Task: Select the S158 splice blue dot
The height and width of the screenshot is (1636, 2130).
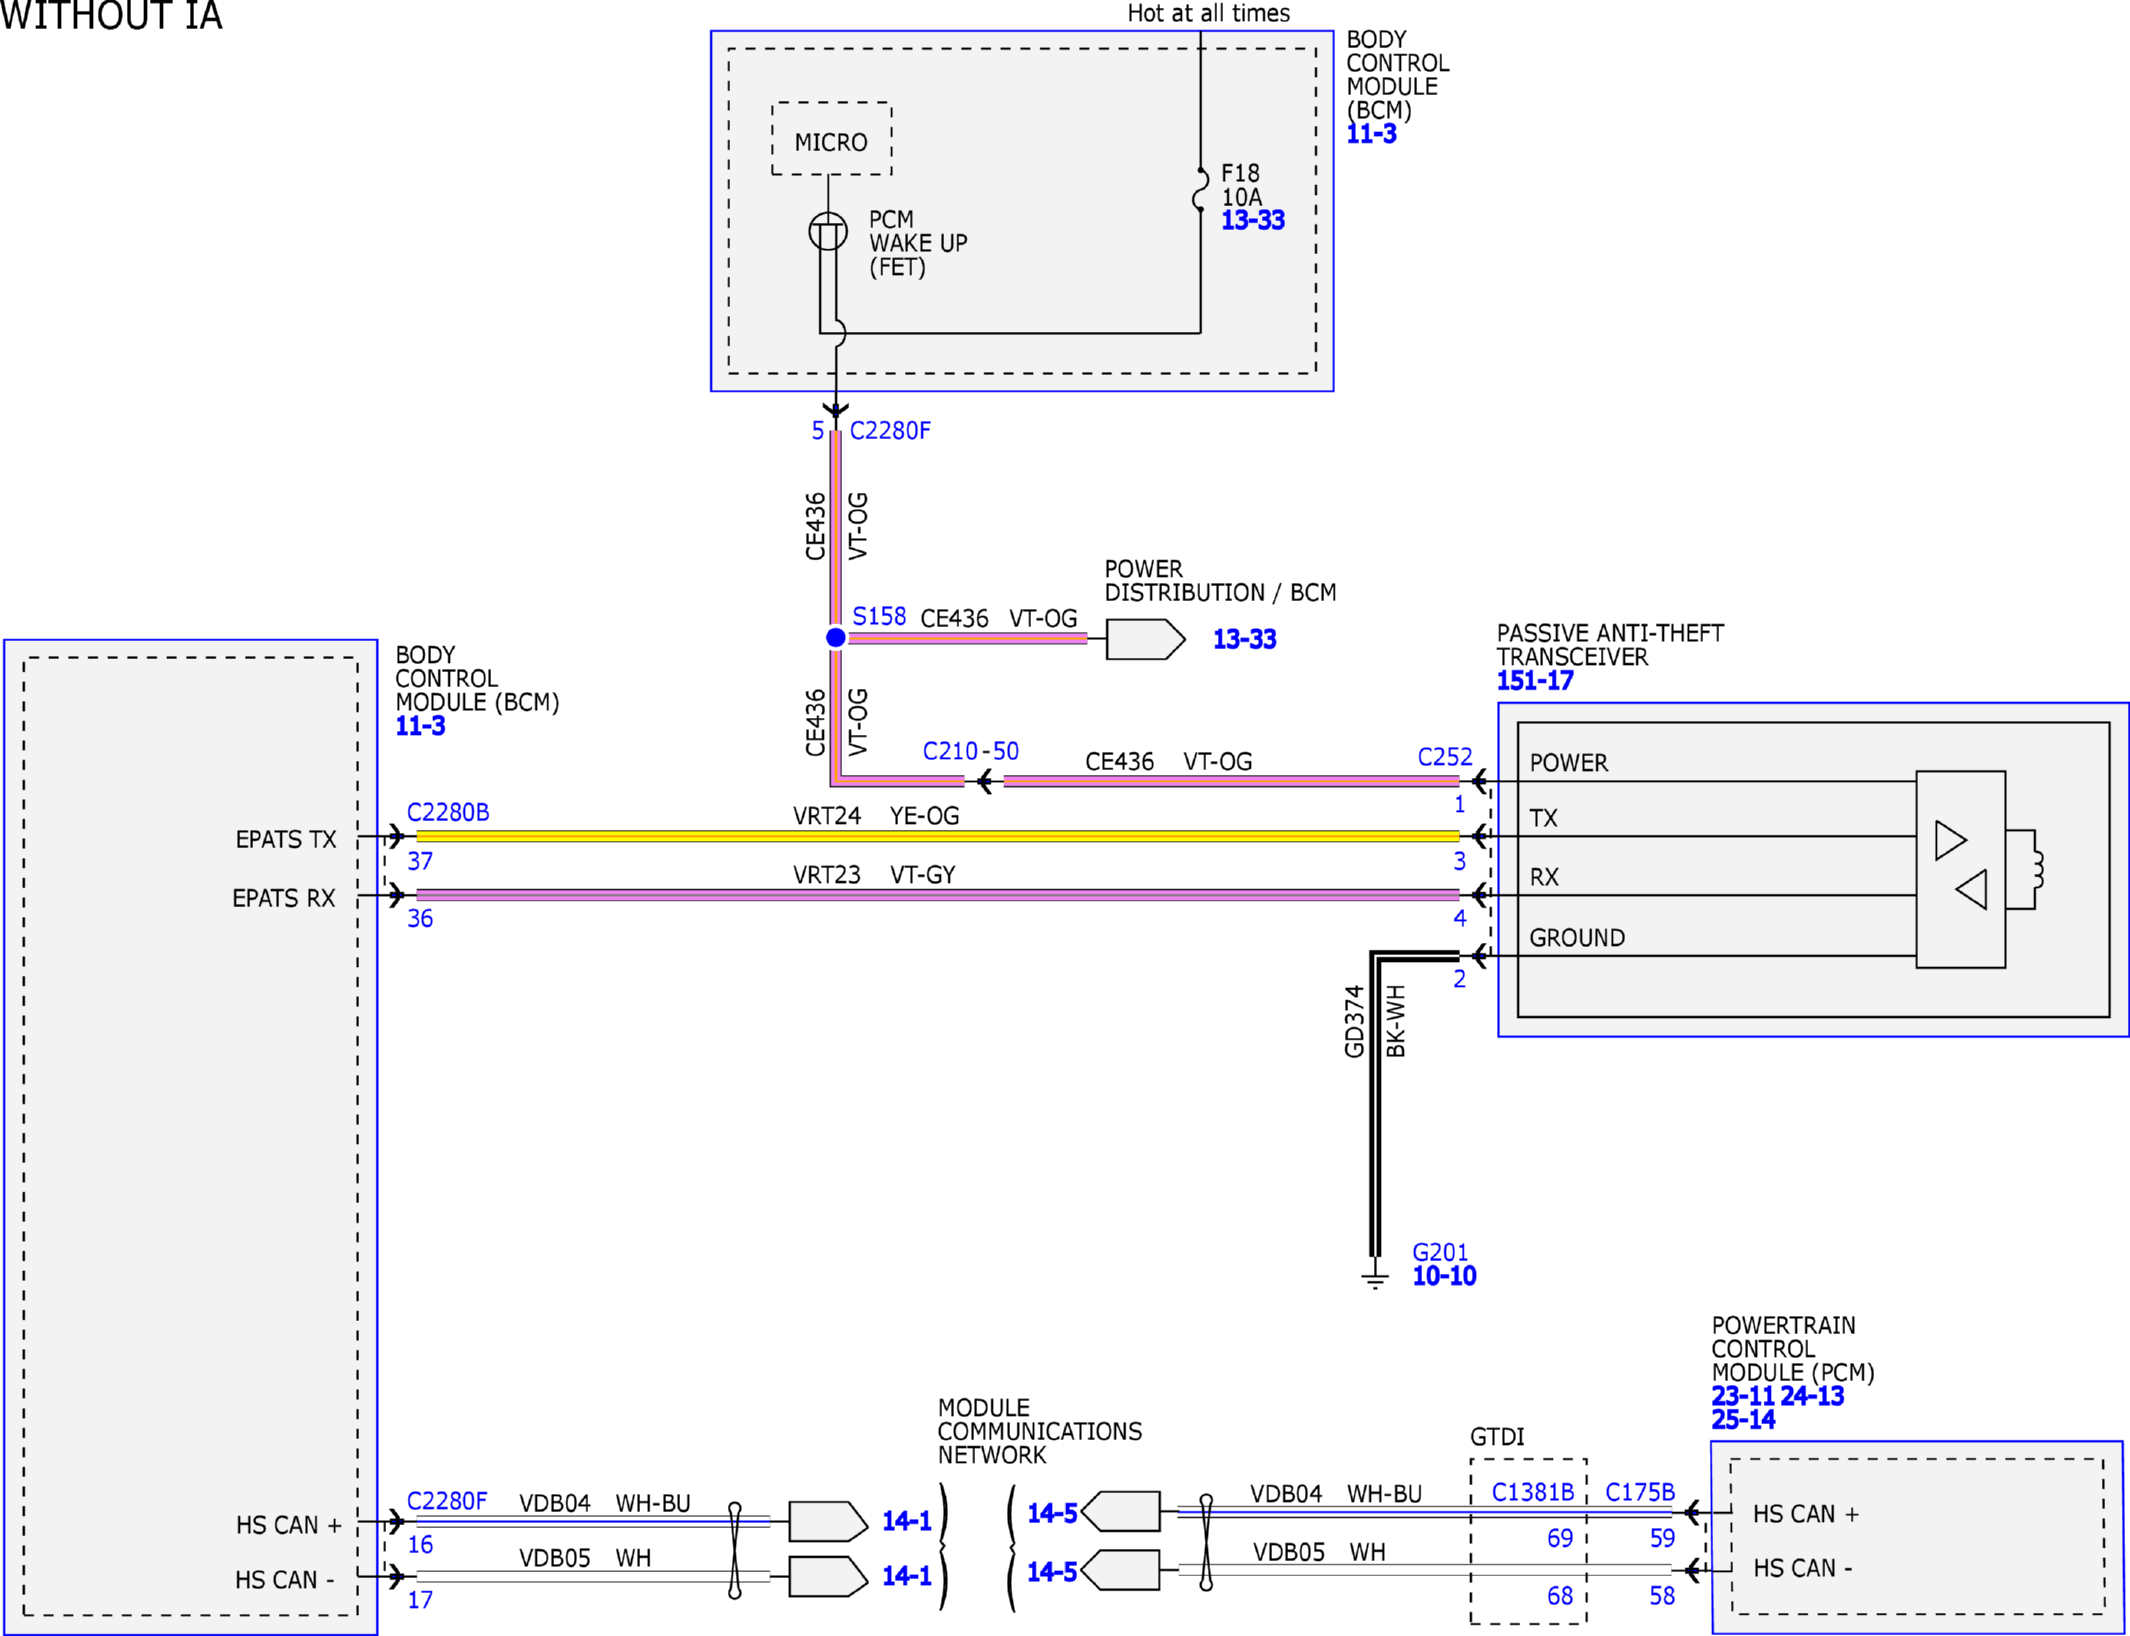Action: pyautogui.click(x=836, y=637)
